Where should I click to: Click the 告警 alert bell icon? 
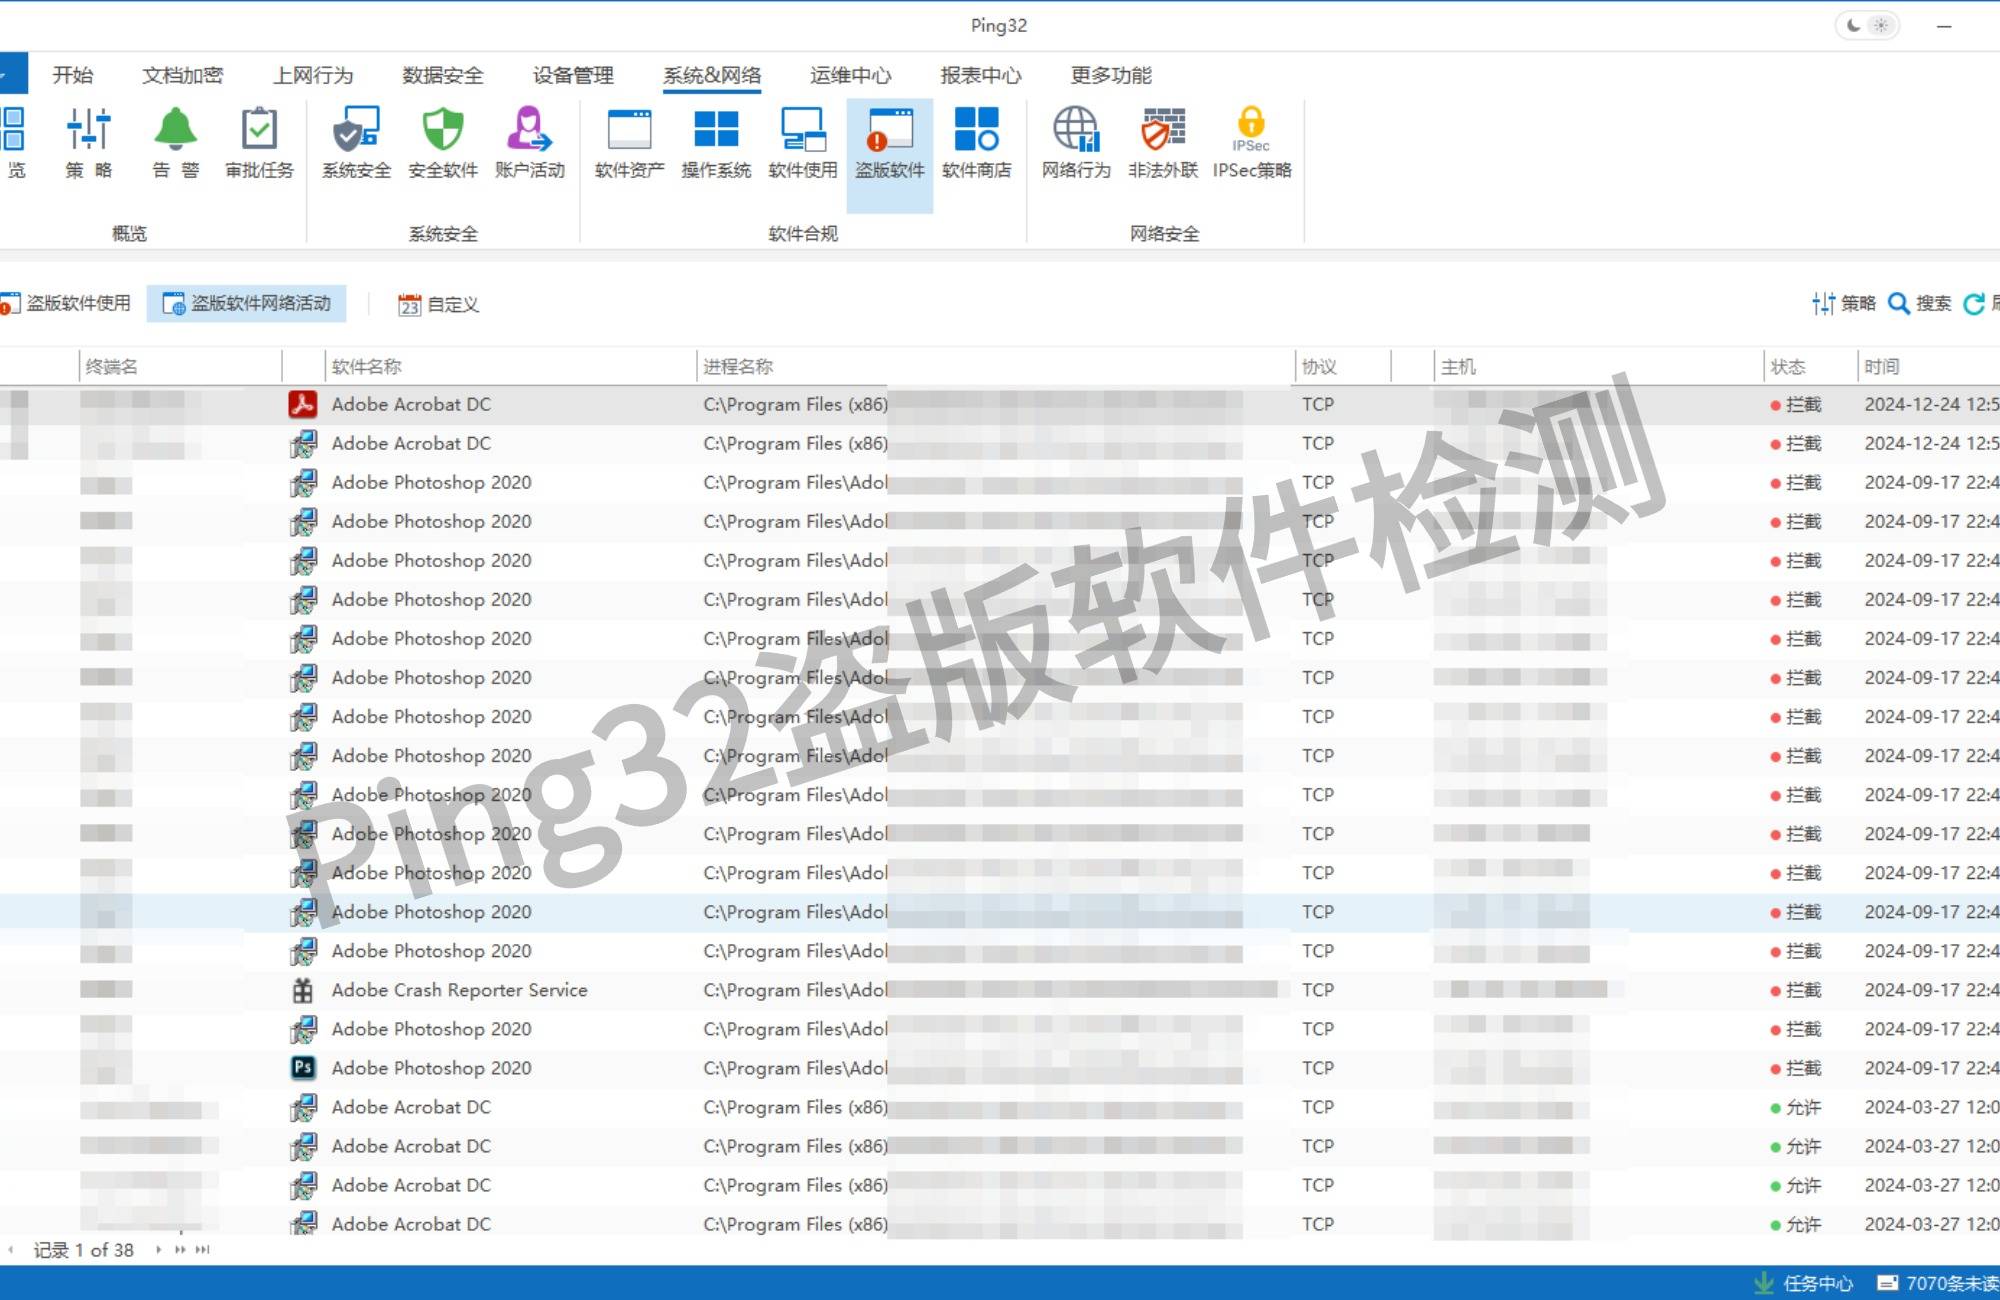click(174, 132)
